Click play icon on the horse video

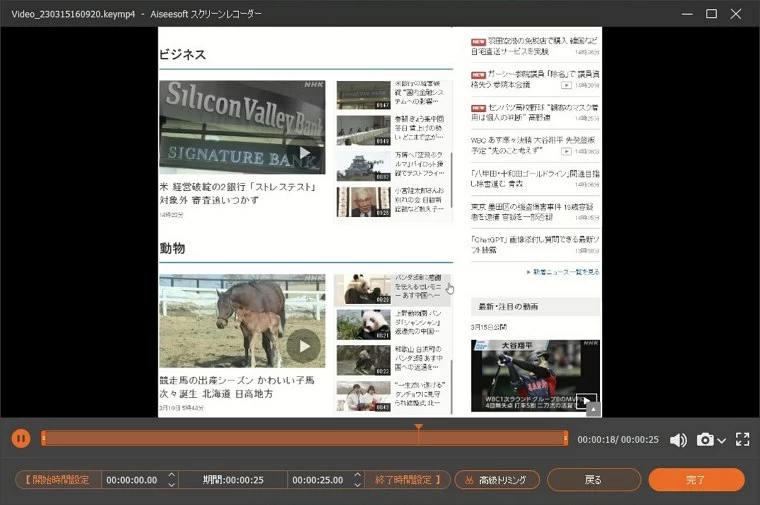tap(304, 346)
